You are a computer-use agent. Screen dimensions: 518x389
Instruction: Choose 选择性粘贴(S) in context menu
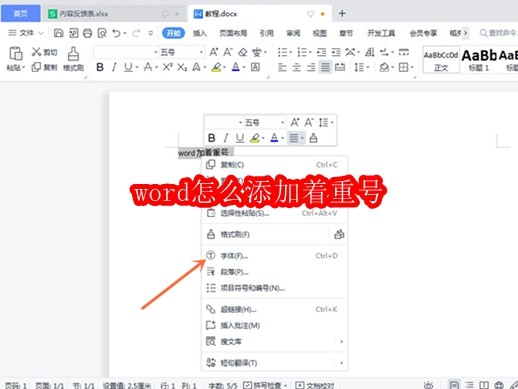pos(275,213)
